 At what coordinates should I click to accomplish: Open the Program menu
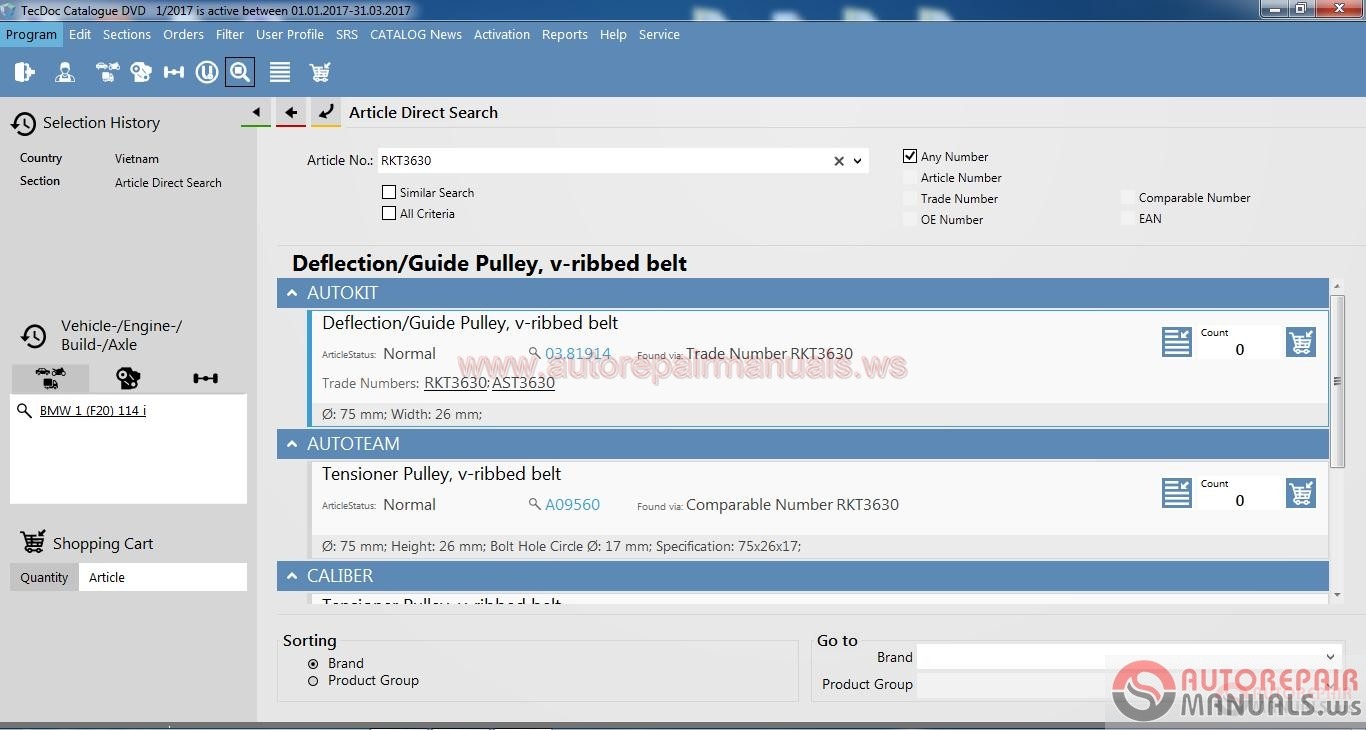pos(31,34)
